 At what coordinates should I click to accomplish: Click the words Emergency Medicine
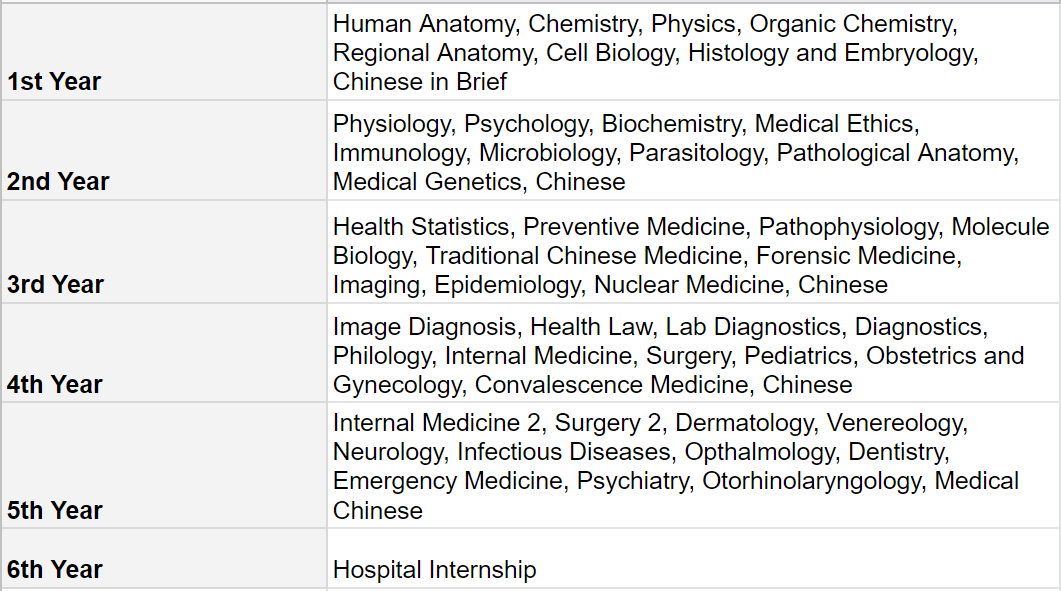click(447, 481)
